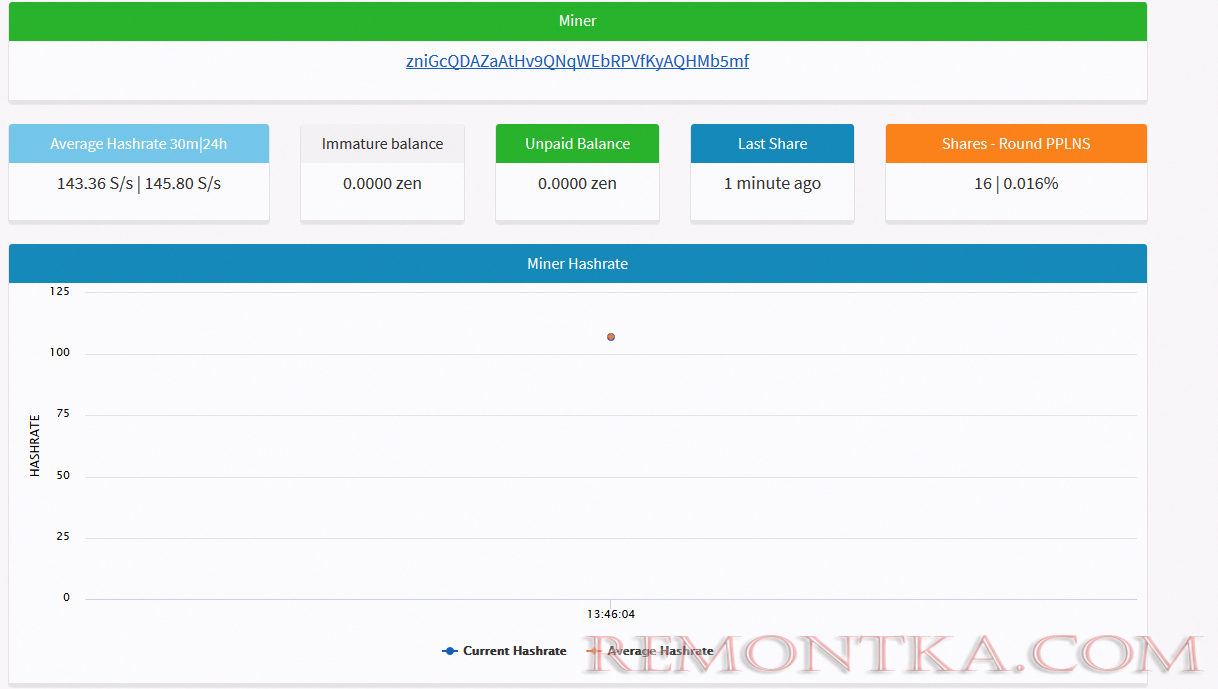Click the green Miner header bar

point(577,21)
